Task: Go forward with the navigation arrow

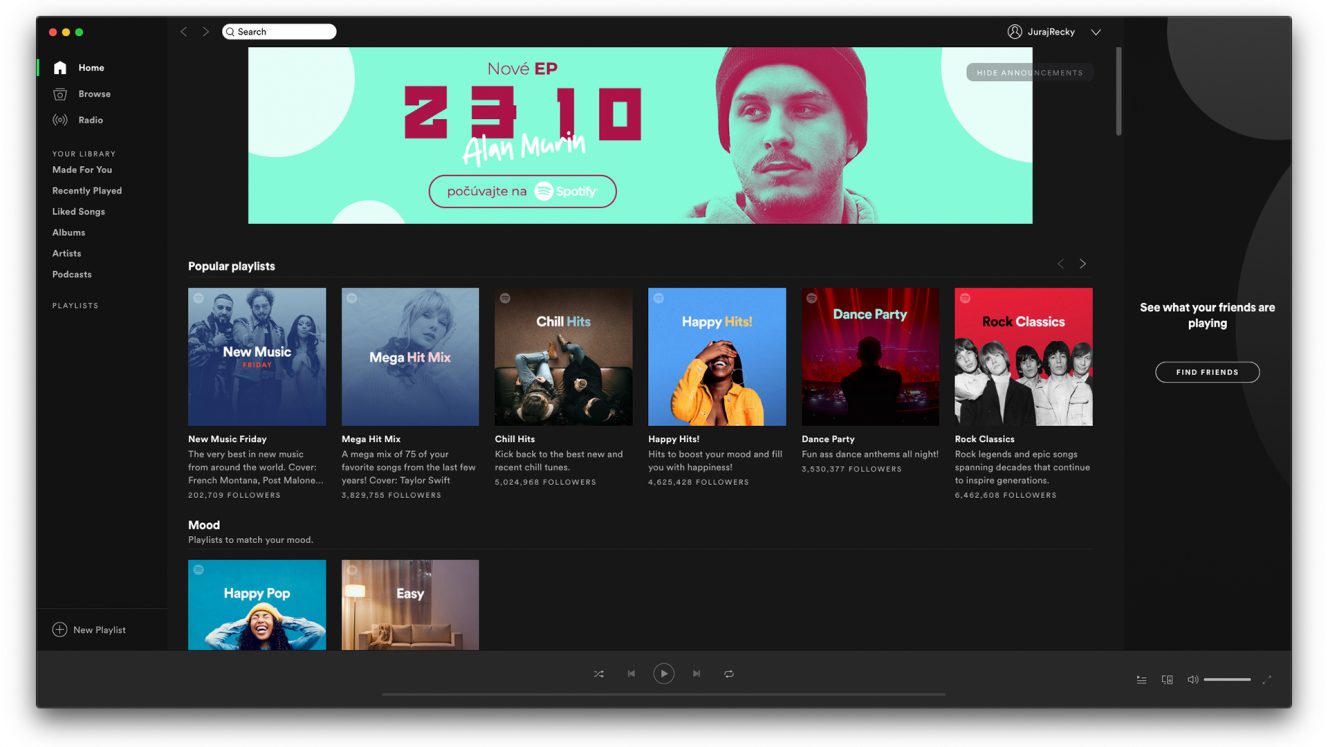Action: 206,32
